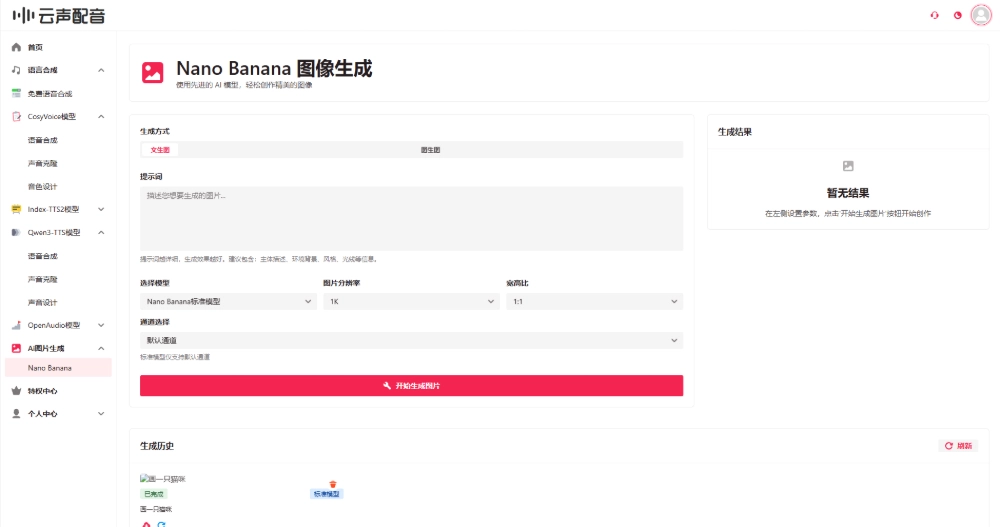
Task: Click the 云声配音 logo
Action: [x=58, y=16]
